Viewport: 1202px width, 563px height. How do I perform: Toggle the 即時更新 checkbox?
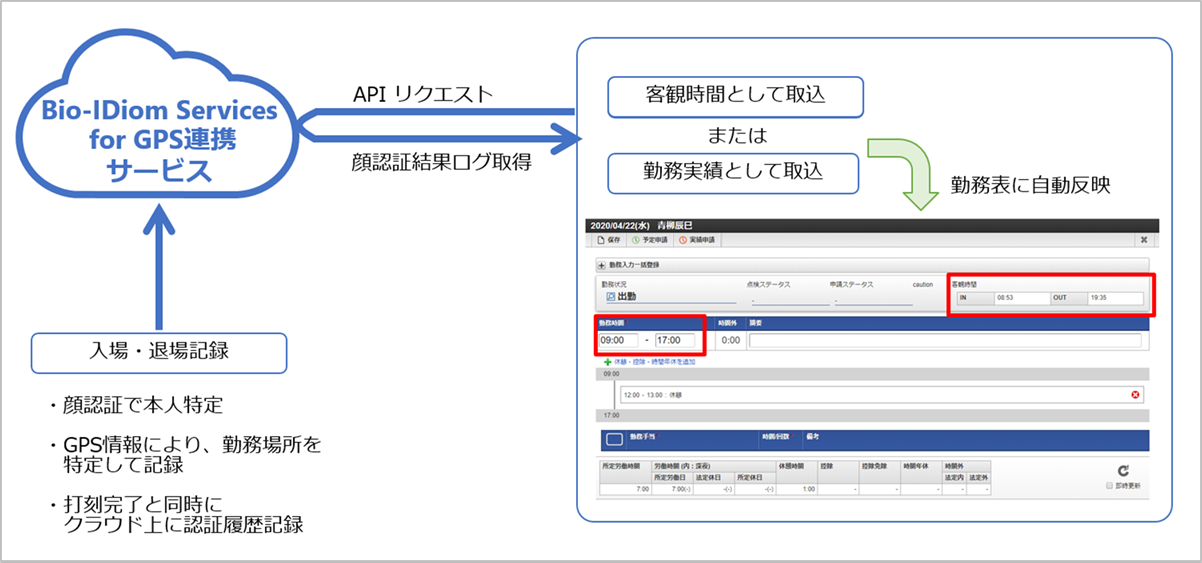click(x=1109, y=485)
